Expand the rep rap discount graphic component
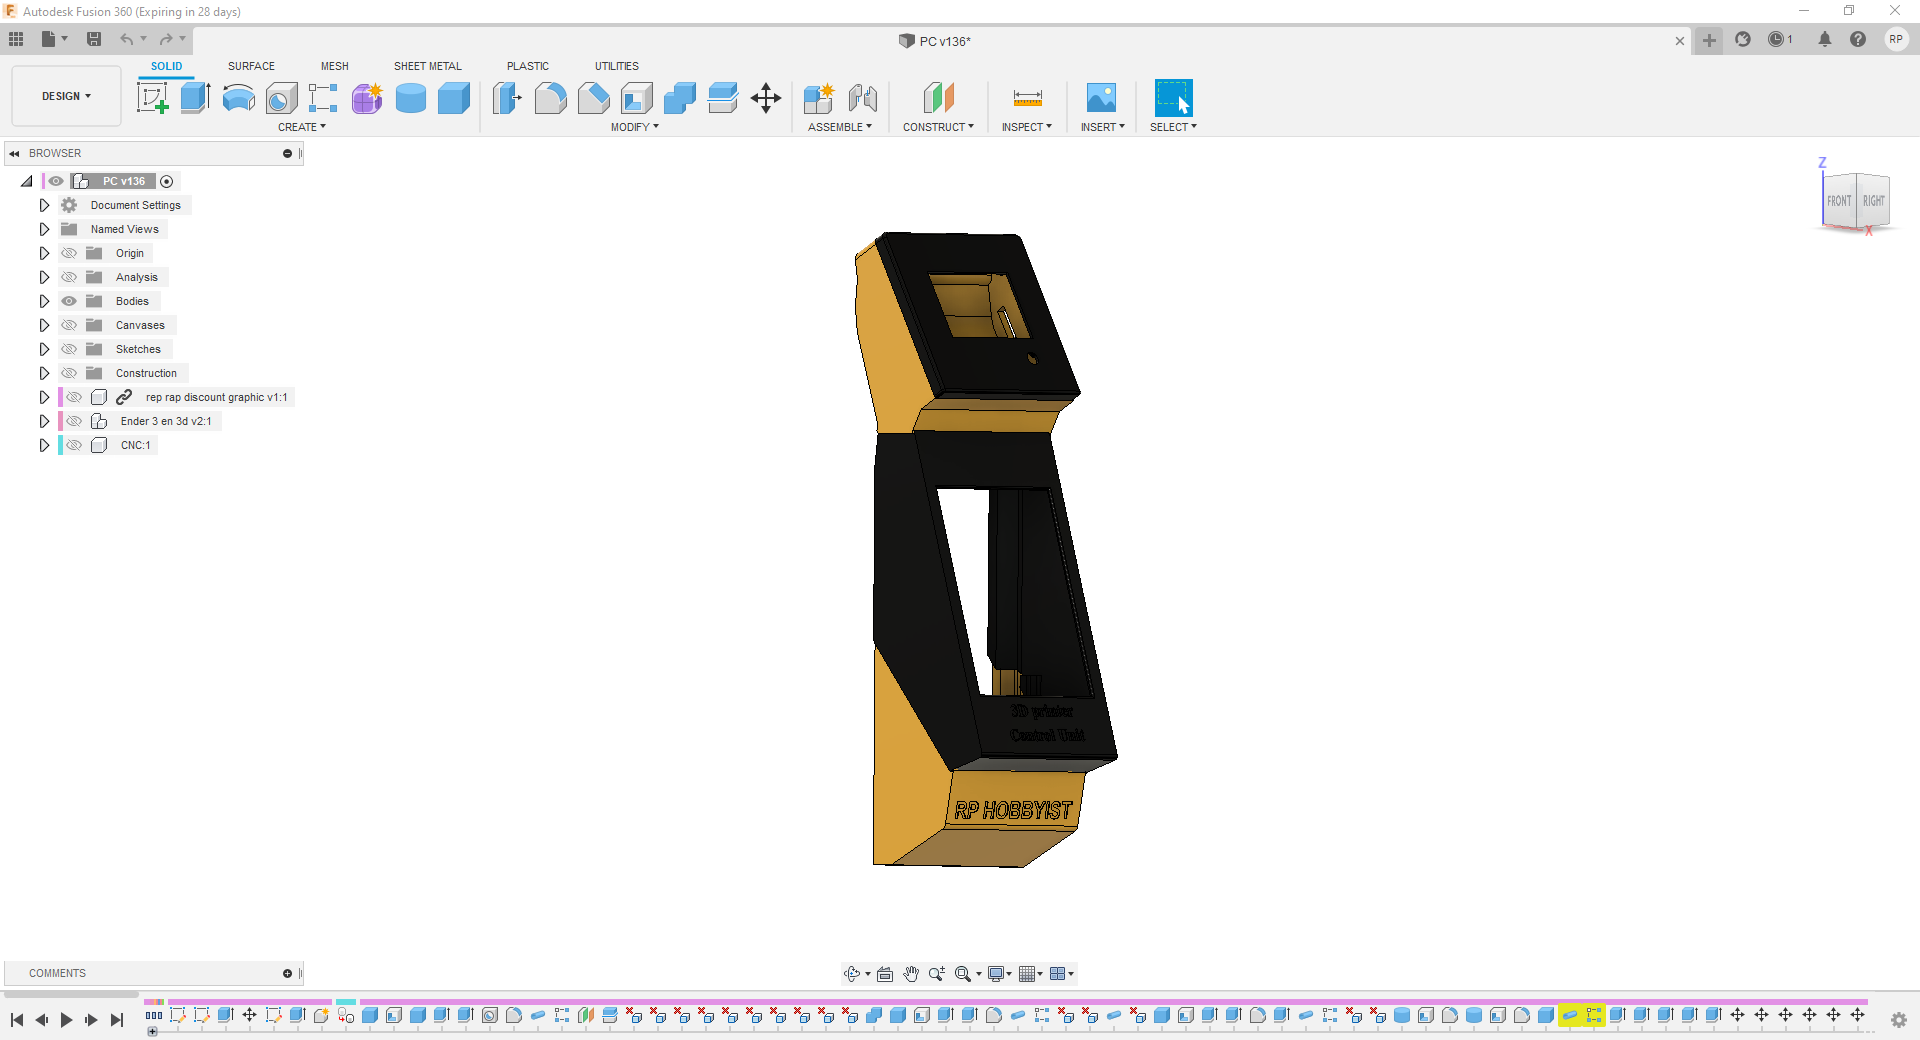 [44, 397]
